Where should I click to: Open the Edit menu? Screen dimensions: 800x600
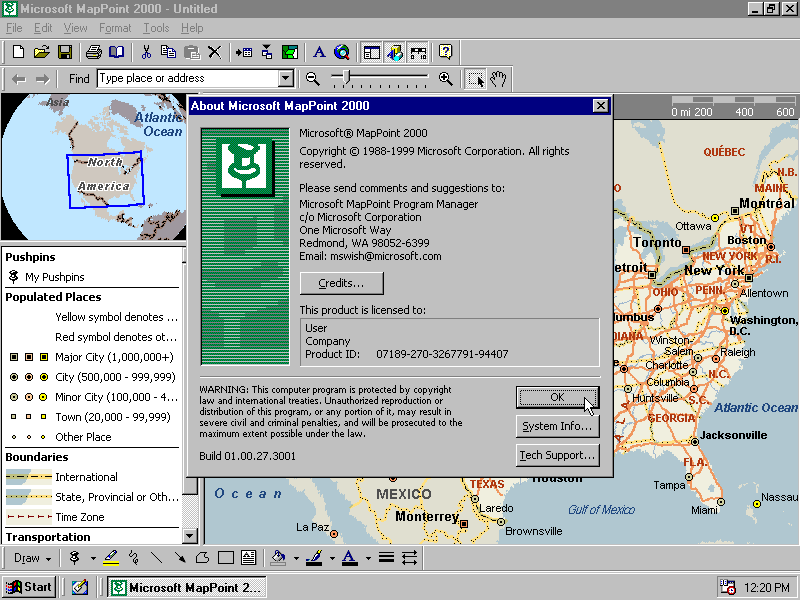(43, 28)
